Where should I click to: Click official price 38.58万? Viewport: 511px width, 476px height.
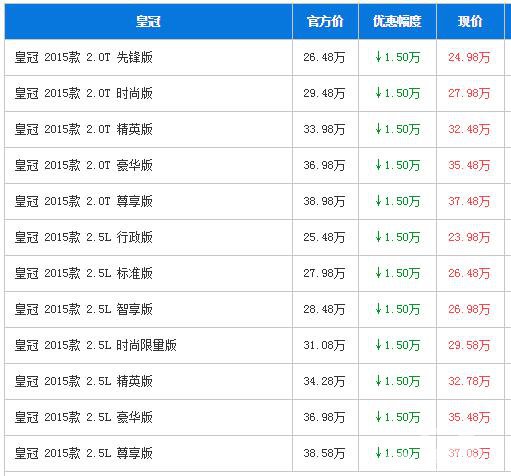coord(324,453)
